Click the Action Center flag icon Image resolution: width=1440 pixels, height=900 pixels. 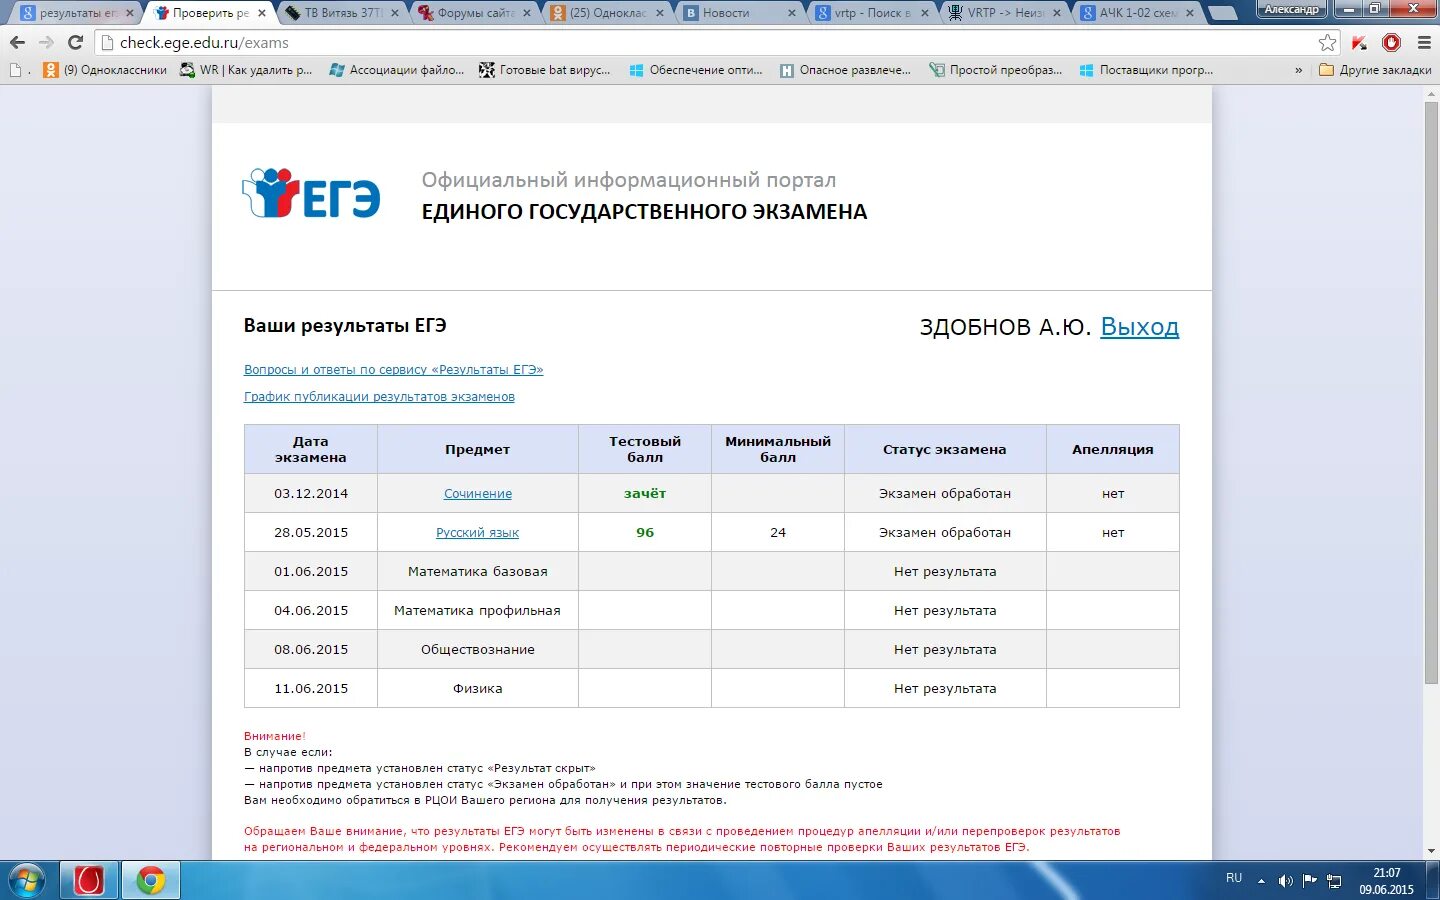(1310, 881)
